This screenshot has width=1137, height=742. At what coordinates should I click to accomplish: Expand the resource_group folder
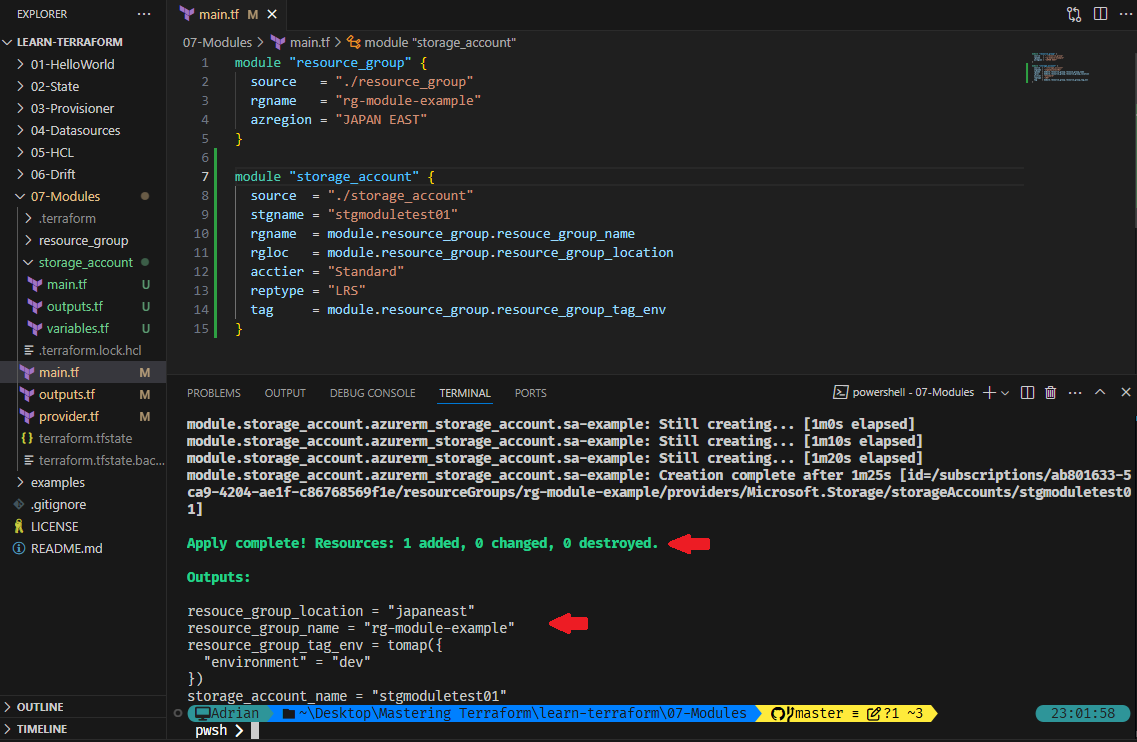[28, 240]
